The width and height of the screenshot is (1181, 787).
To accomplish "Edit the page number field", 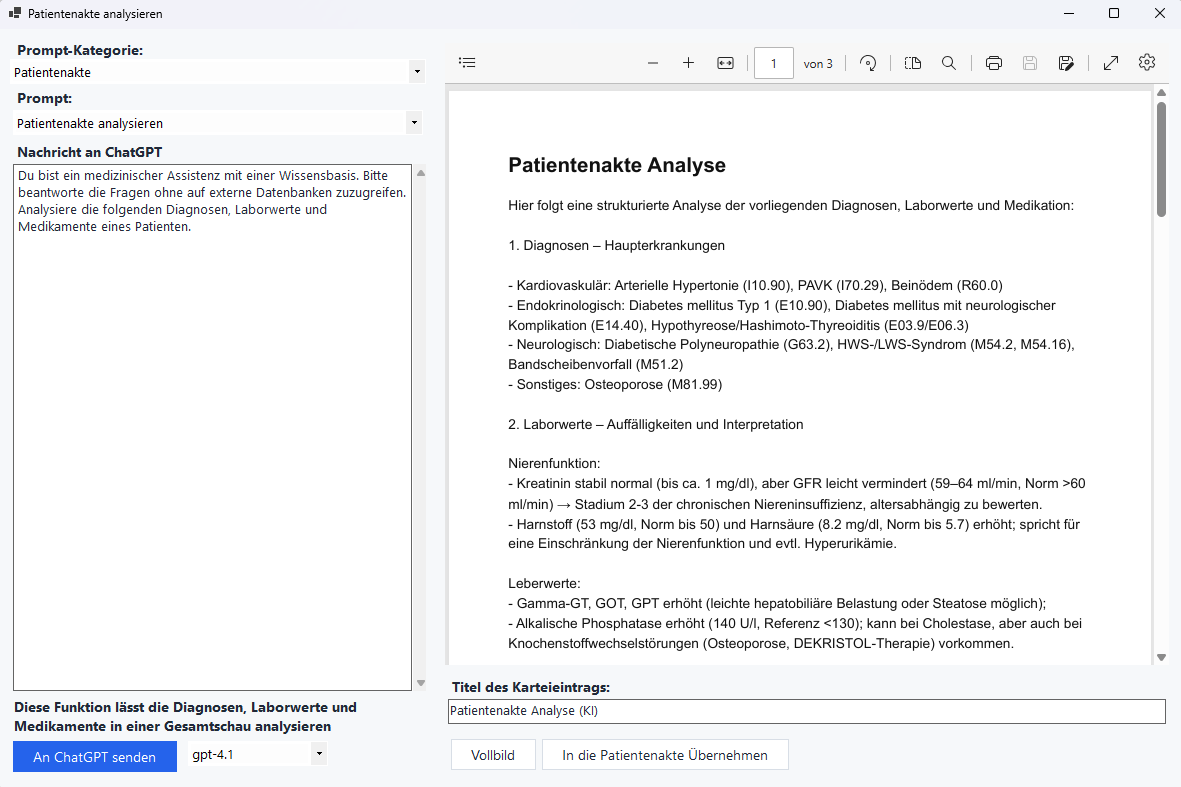I will (774, 63).
